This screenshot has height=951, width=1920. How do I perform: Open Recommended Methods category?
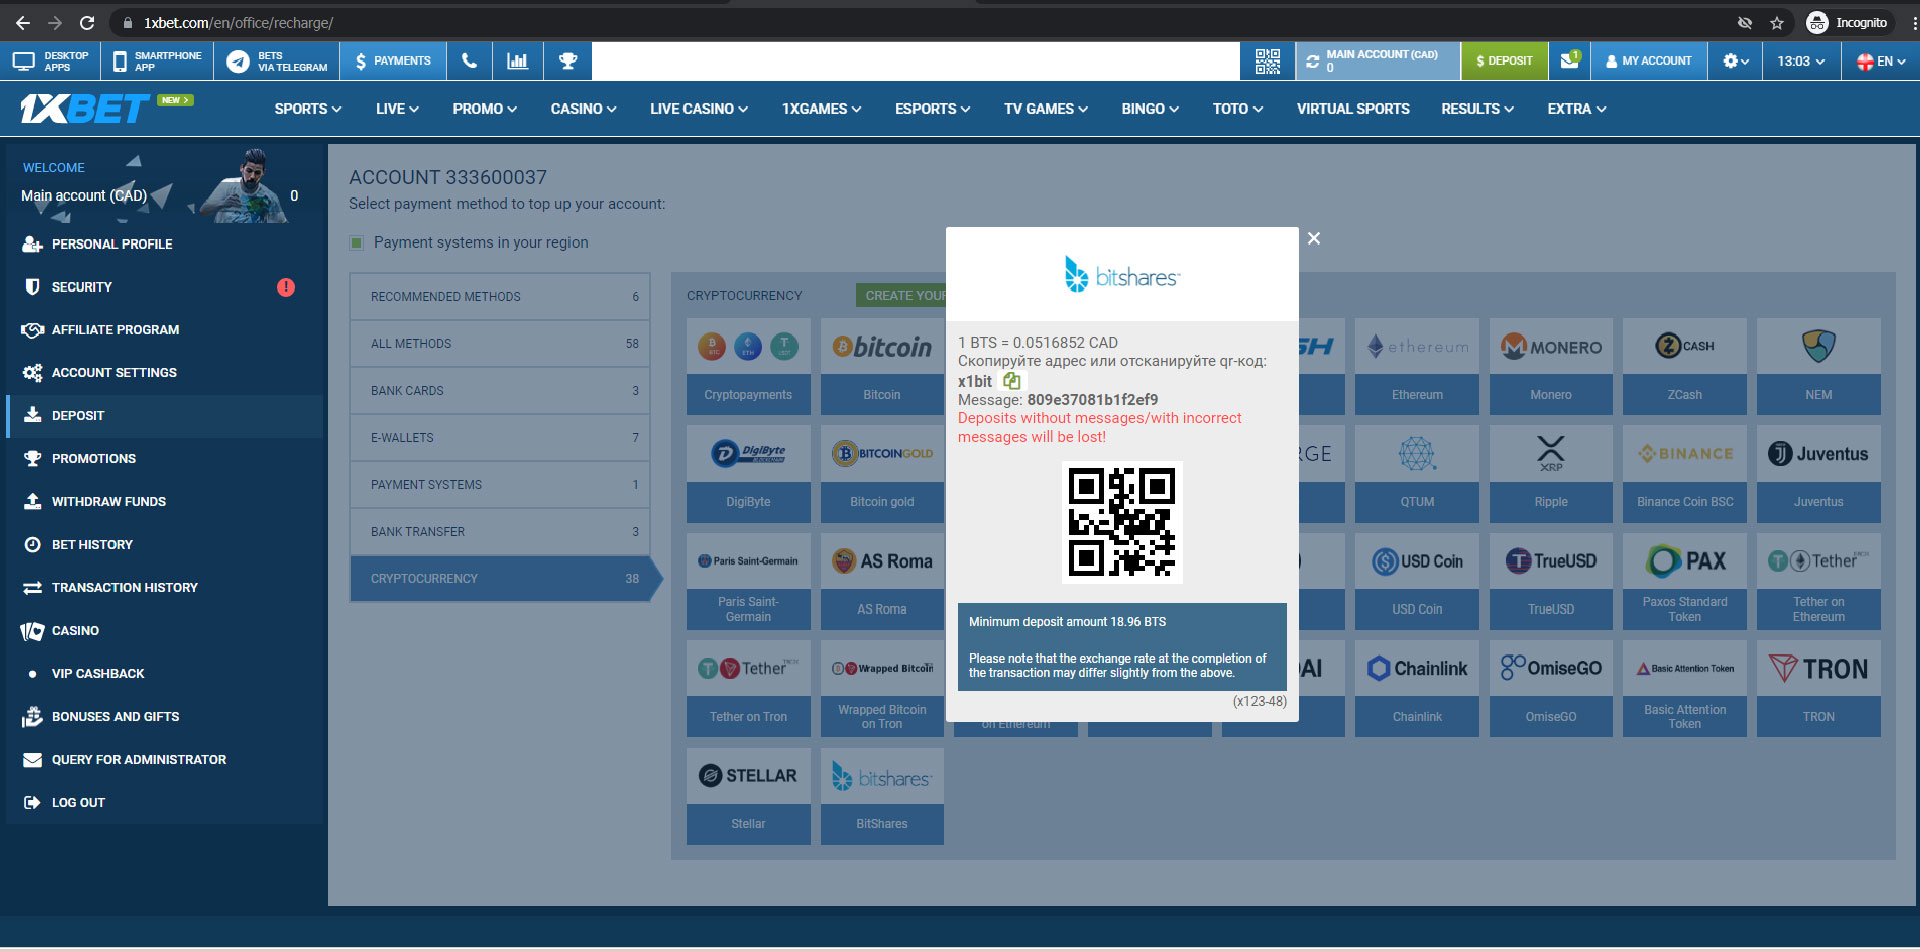point(500,297)
